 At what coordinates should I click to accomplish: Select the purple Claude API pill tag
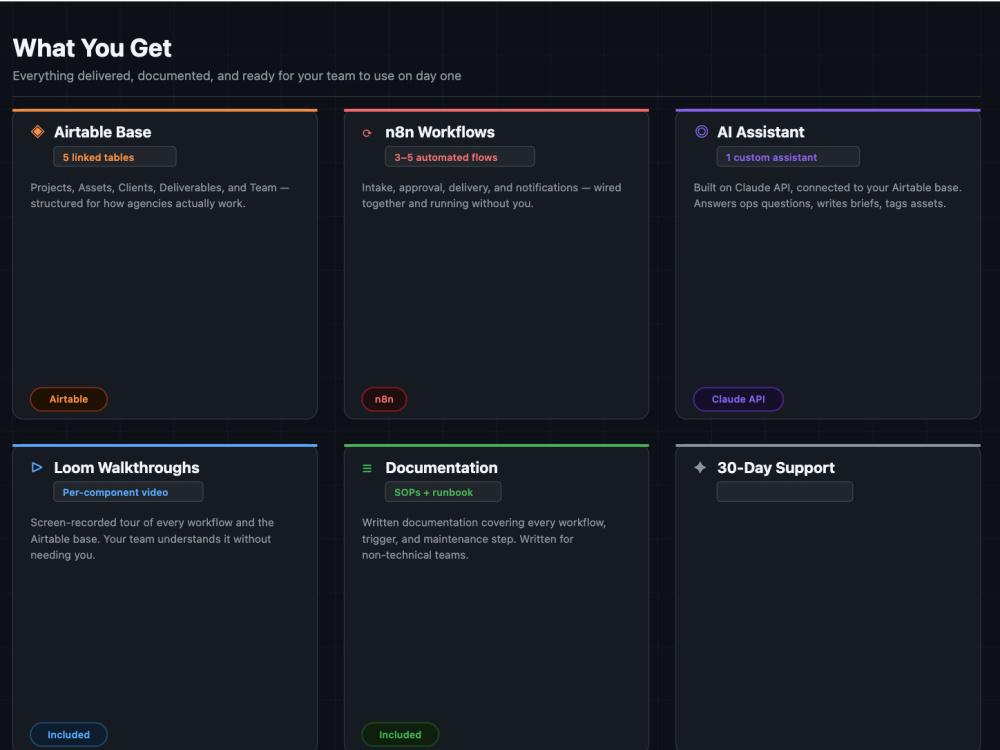[x=738, y=399]
